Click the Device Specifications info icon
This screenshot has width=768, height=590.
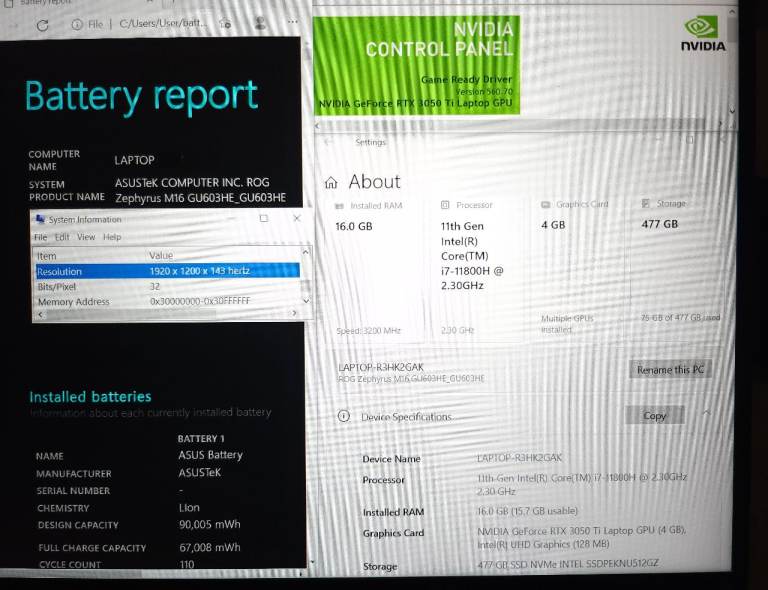click(x=344, y=416)
